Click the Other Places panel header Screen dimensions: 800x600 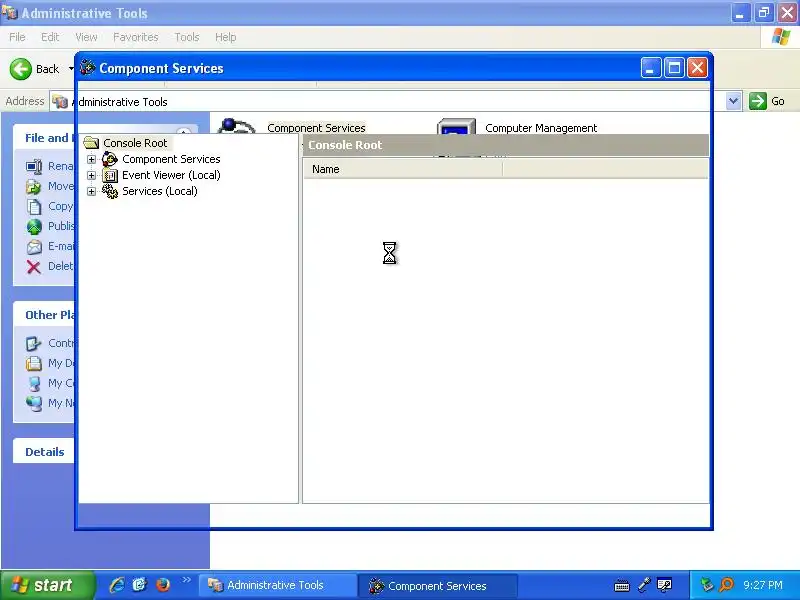click(x=44, y=315)
